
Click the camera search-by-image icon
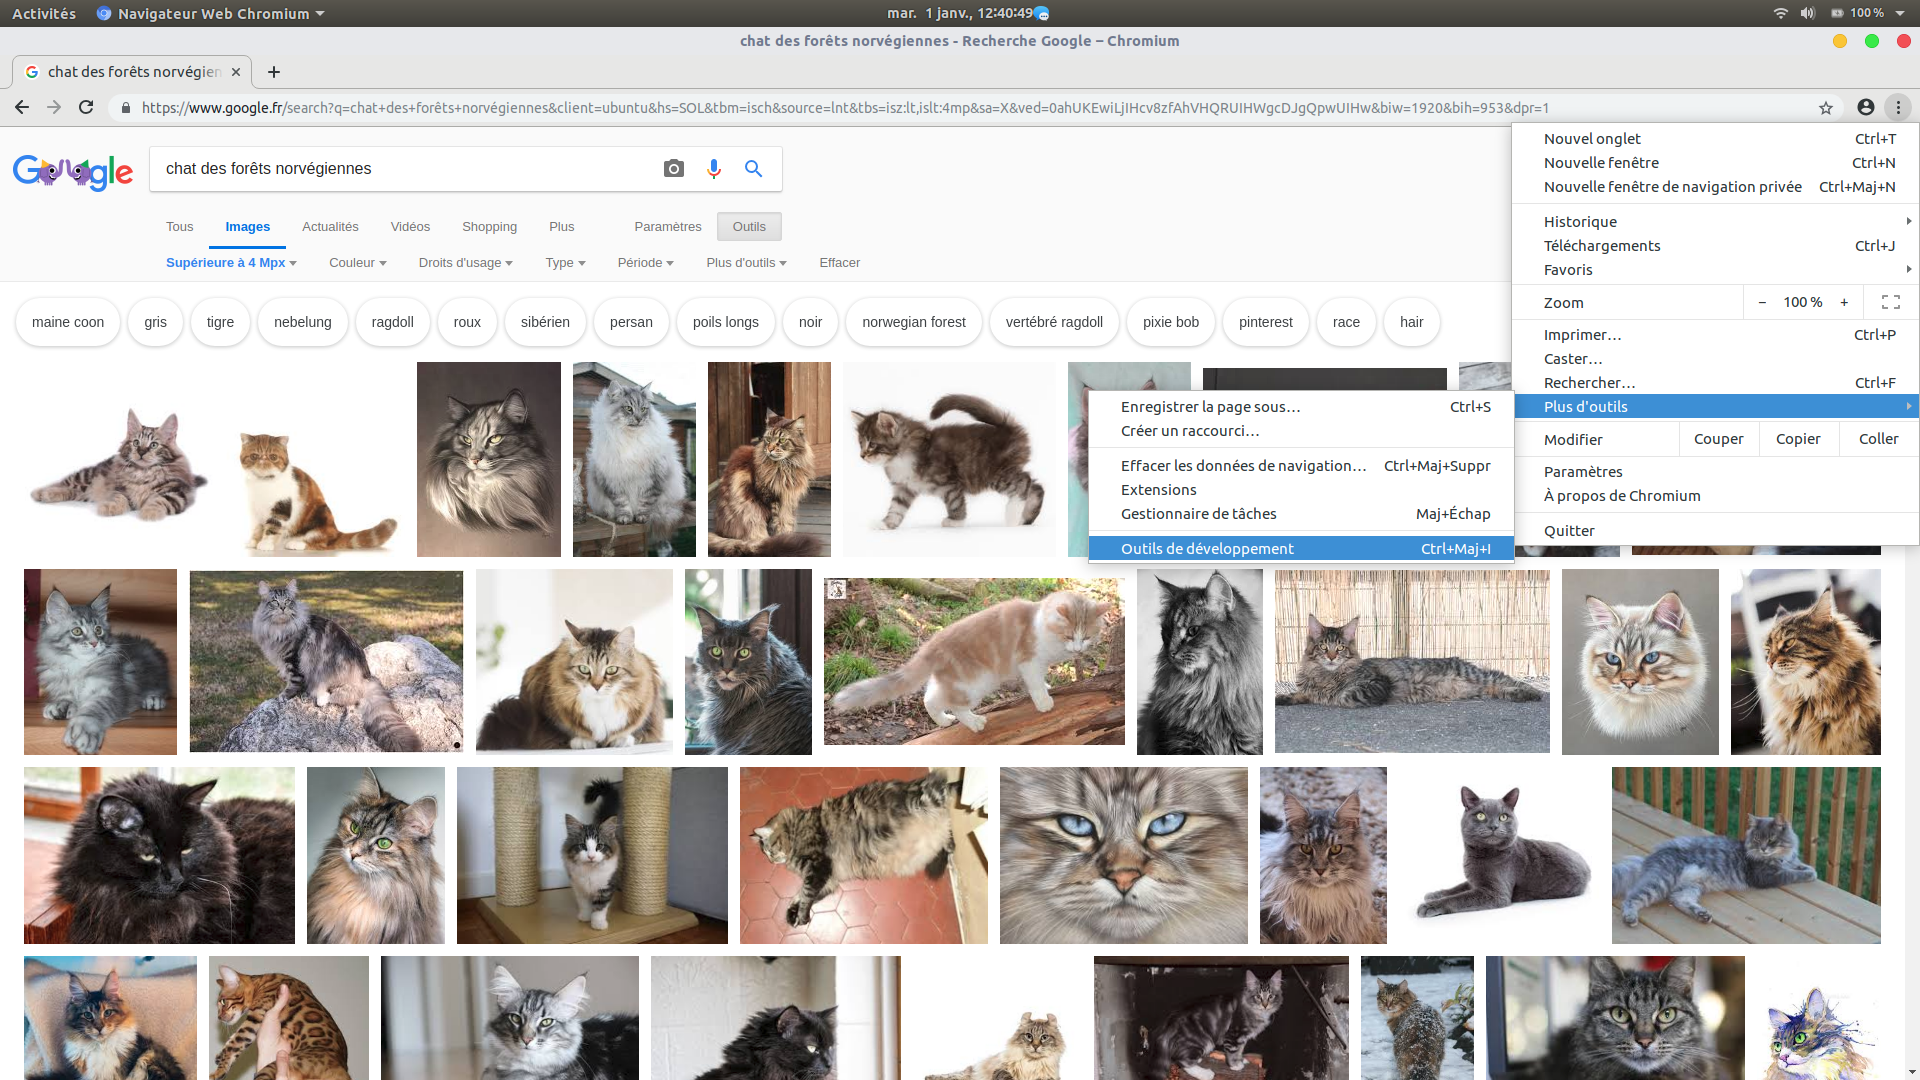point(674,169)
